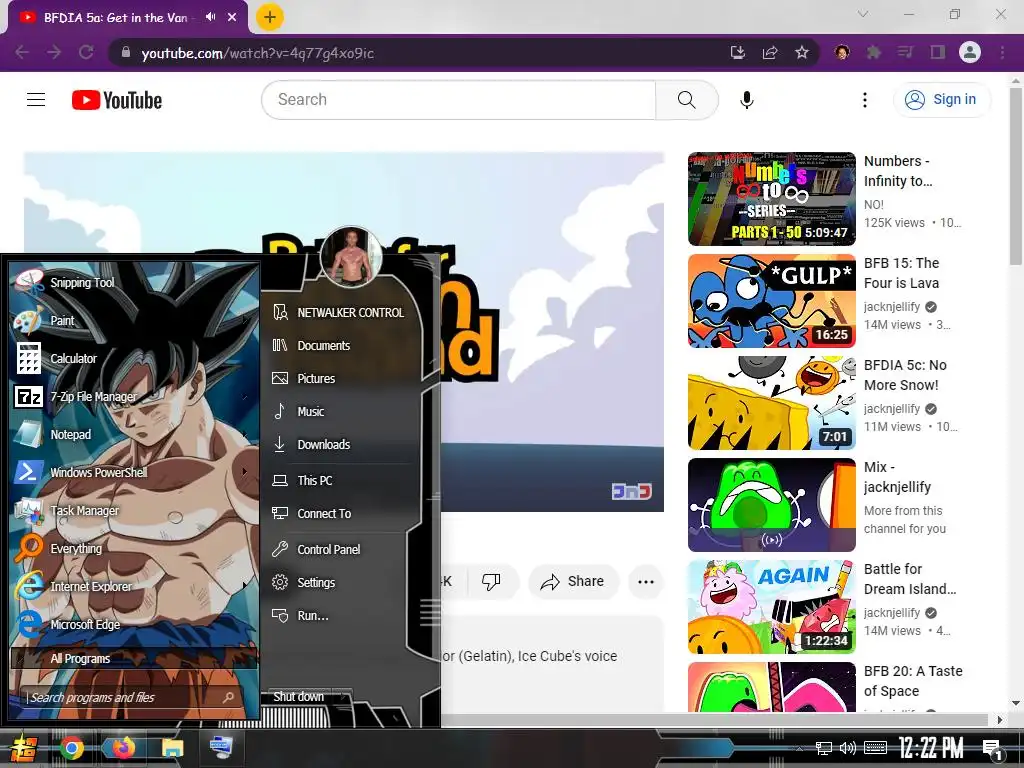Click the share this page icon
Screen dimensions: 1024x768
[770, 52]
